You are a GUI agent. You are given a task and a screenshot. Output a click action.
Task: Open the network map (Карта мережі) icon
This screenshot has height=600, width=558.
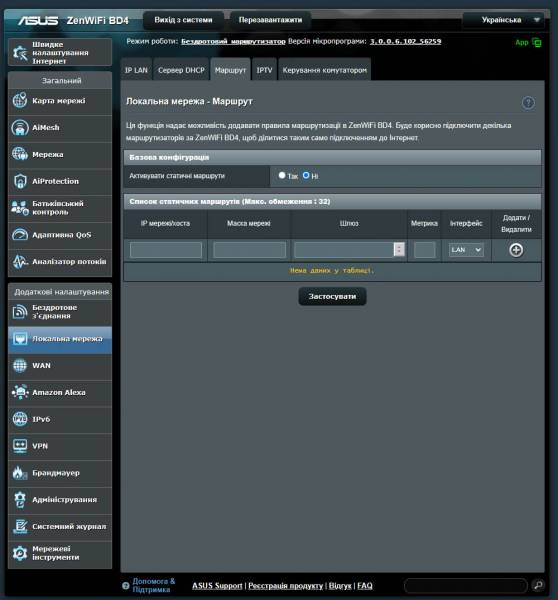[x=20, y=101]
